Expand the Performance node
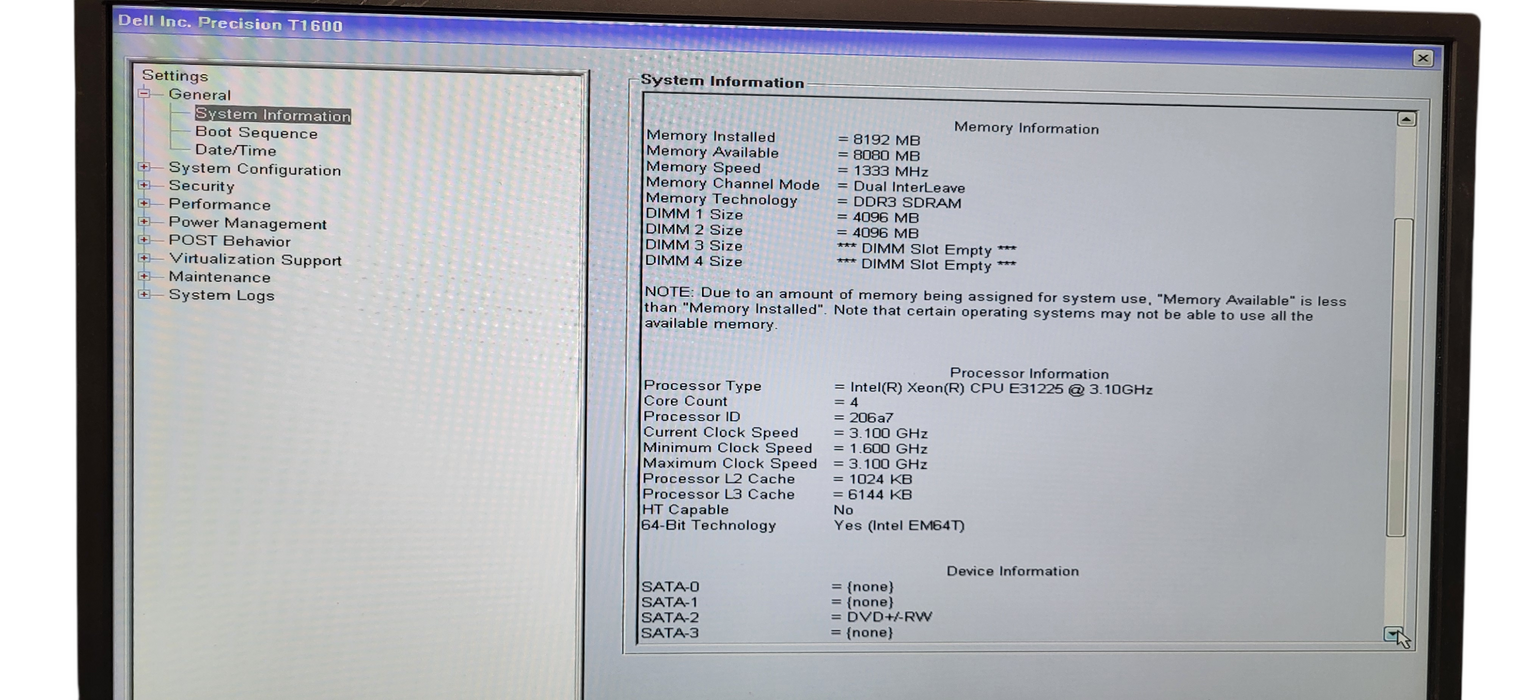Viewport: 1515px width, 700px height. pyautogui.click(x=144, y=203)
